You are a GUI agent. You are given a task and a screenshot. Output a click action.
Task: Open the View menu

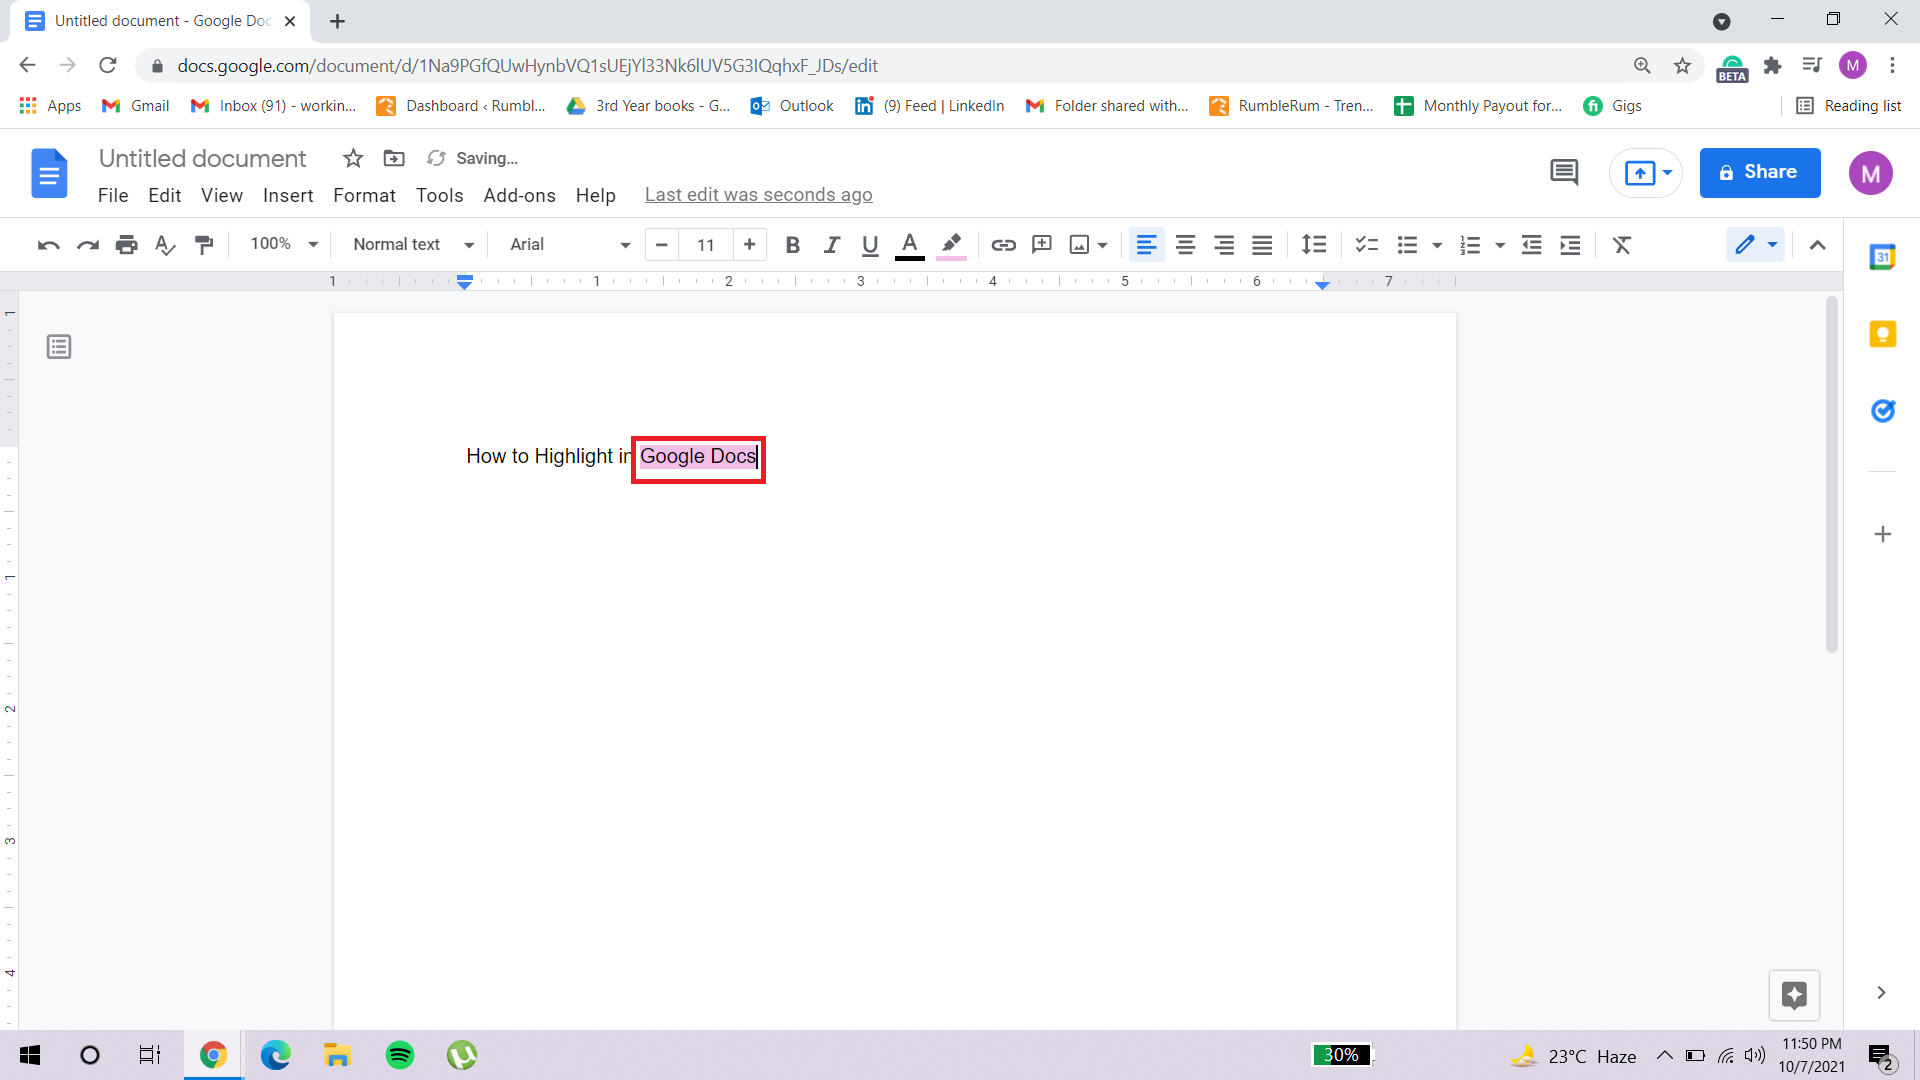tap(222, 195)
